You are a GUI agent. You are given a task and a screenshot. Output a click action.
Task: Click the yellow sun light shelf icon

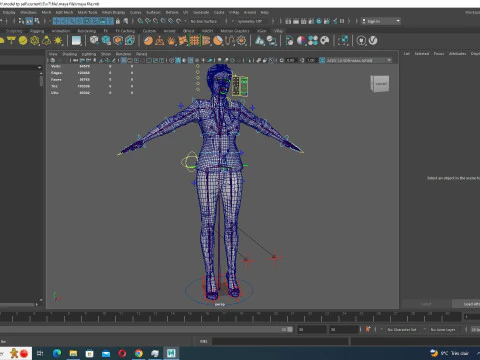[58, 41]
